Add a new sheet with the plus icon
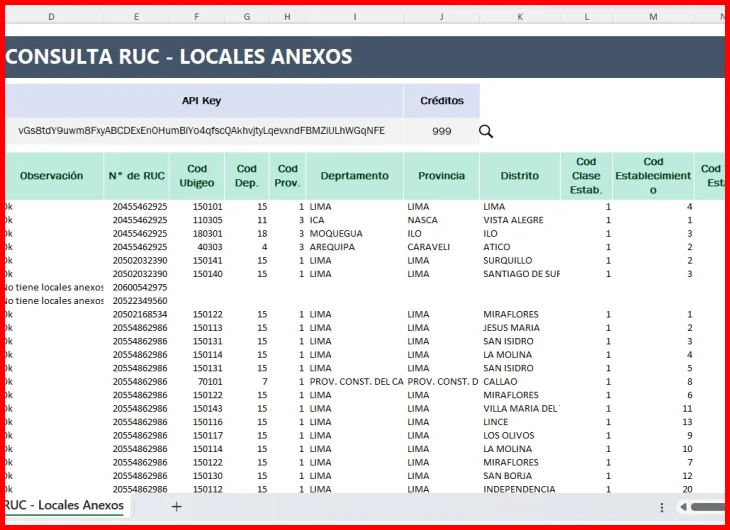The width and height of the screenshot is (730, 530). [176, 506]
